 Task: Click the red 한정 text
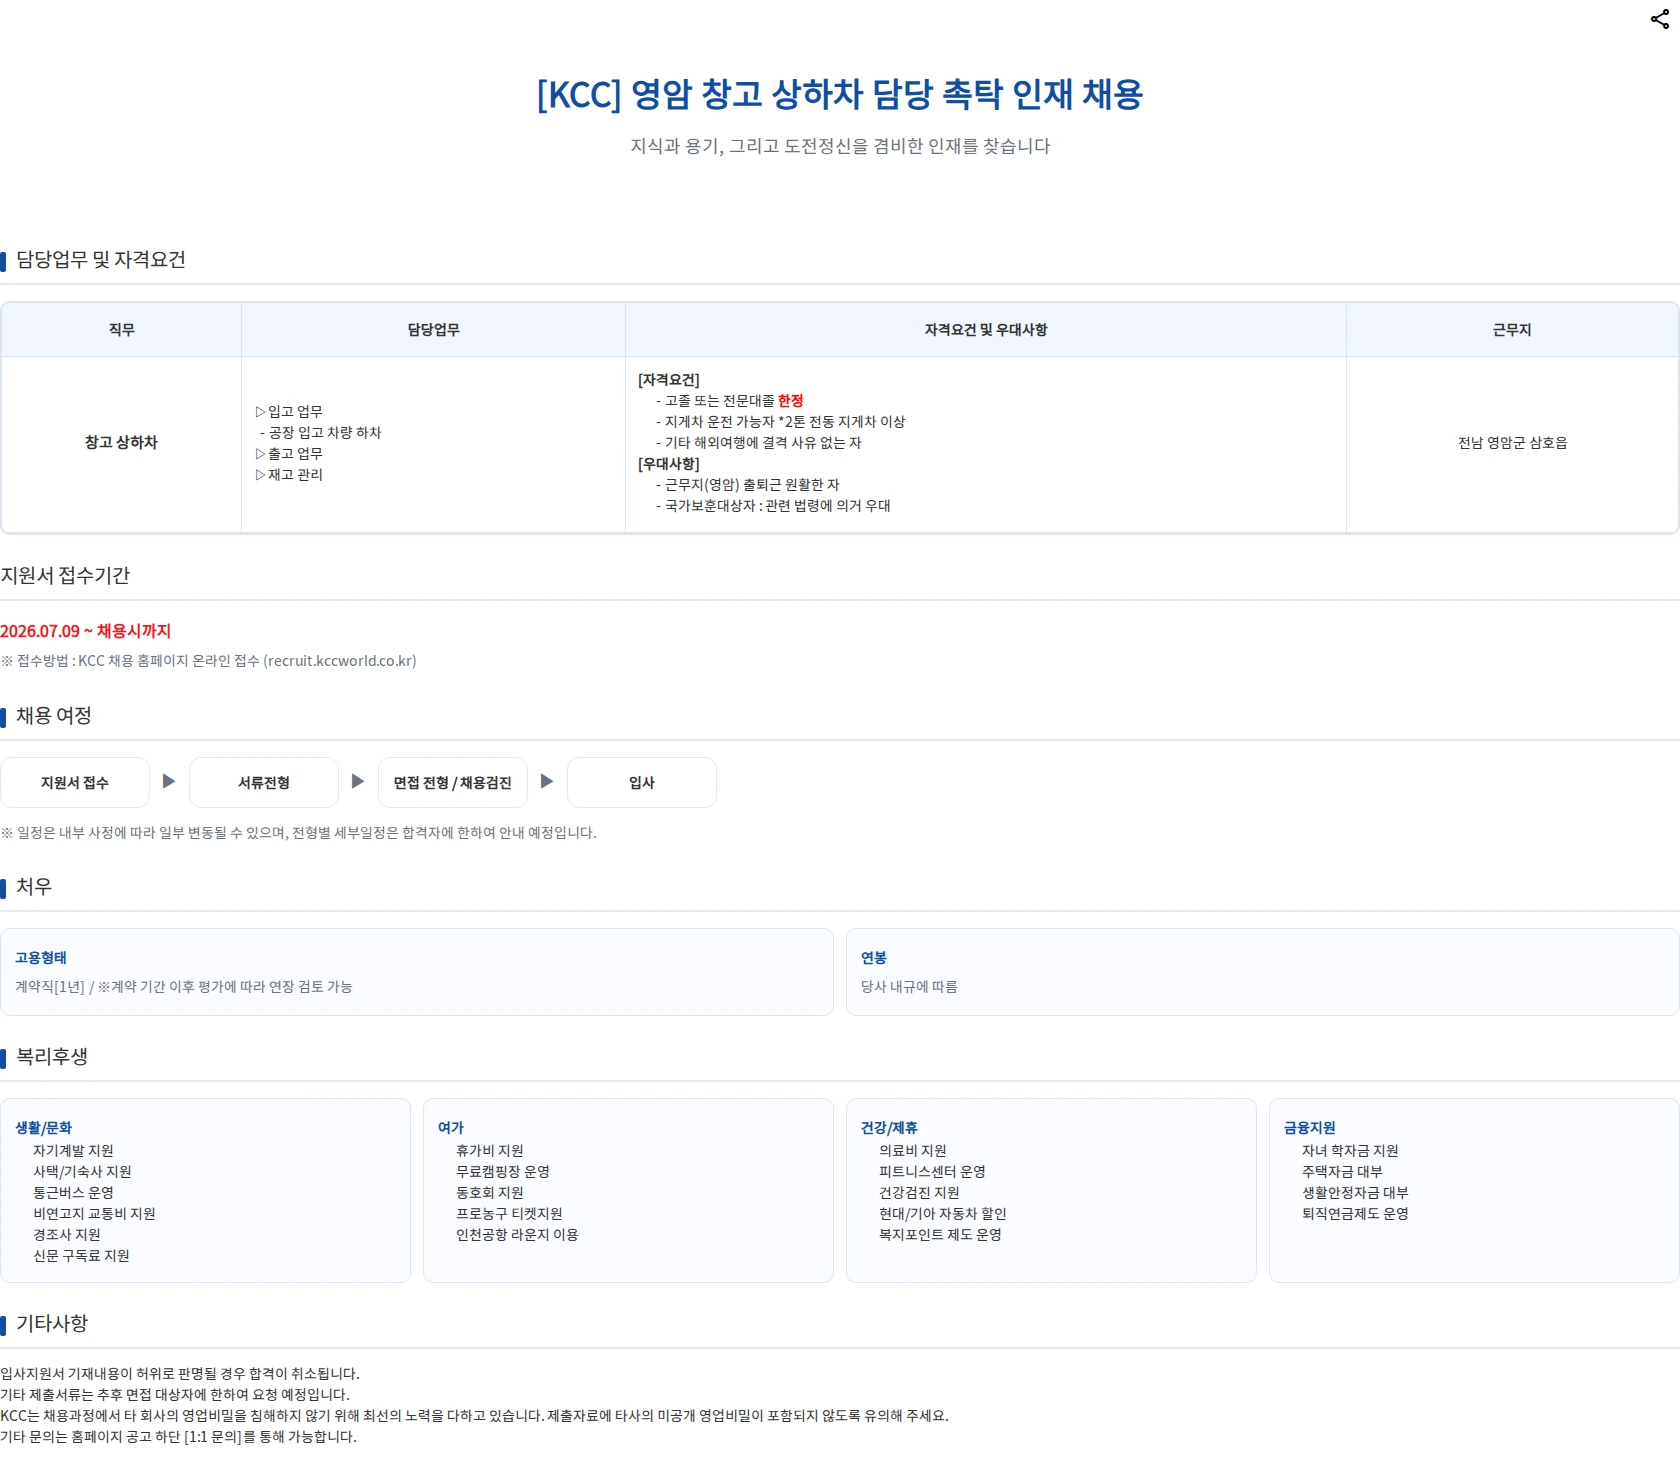pos(791,401)
